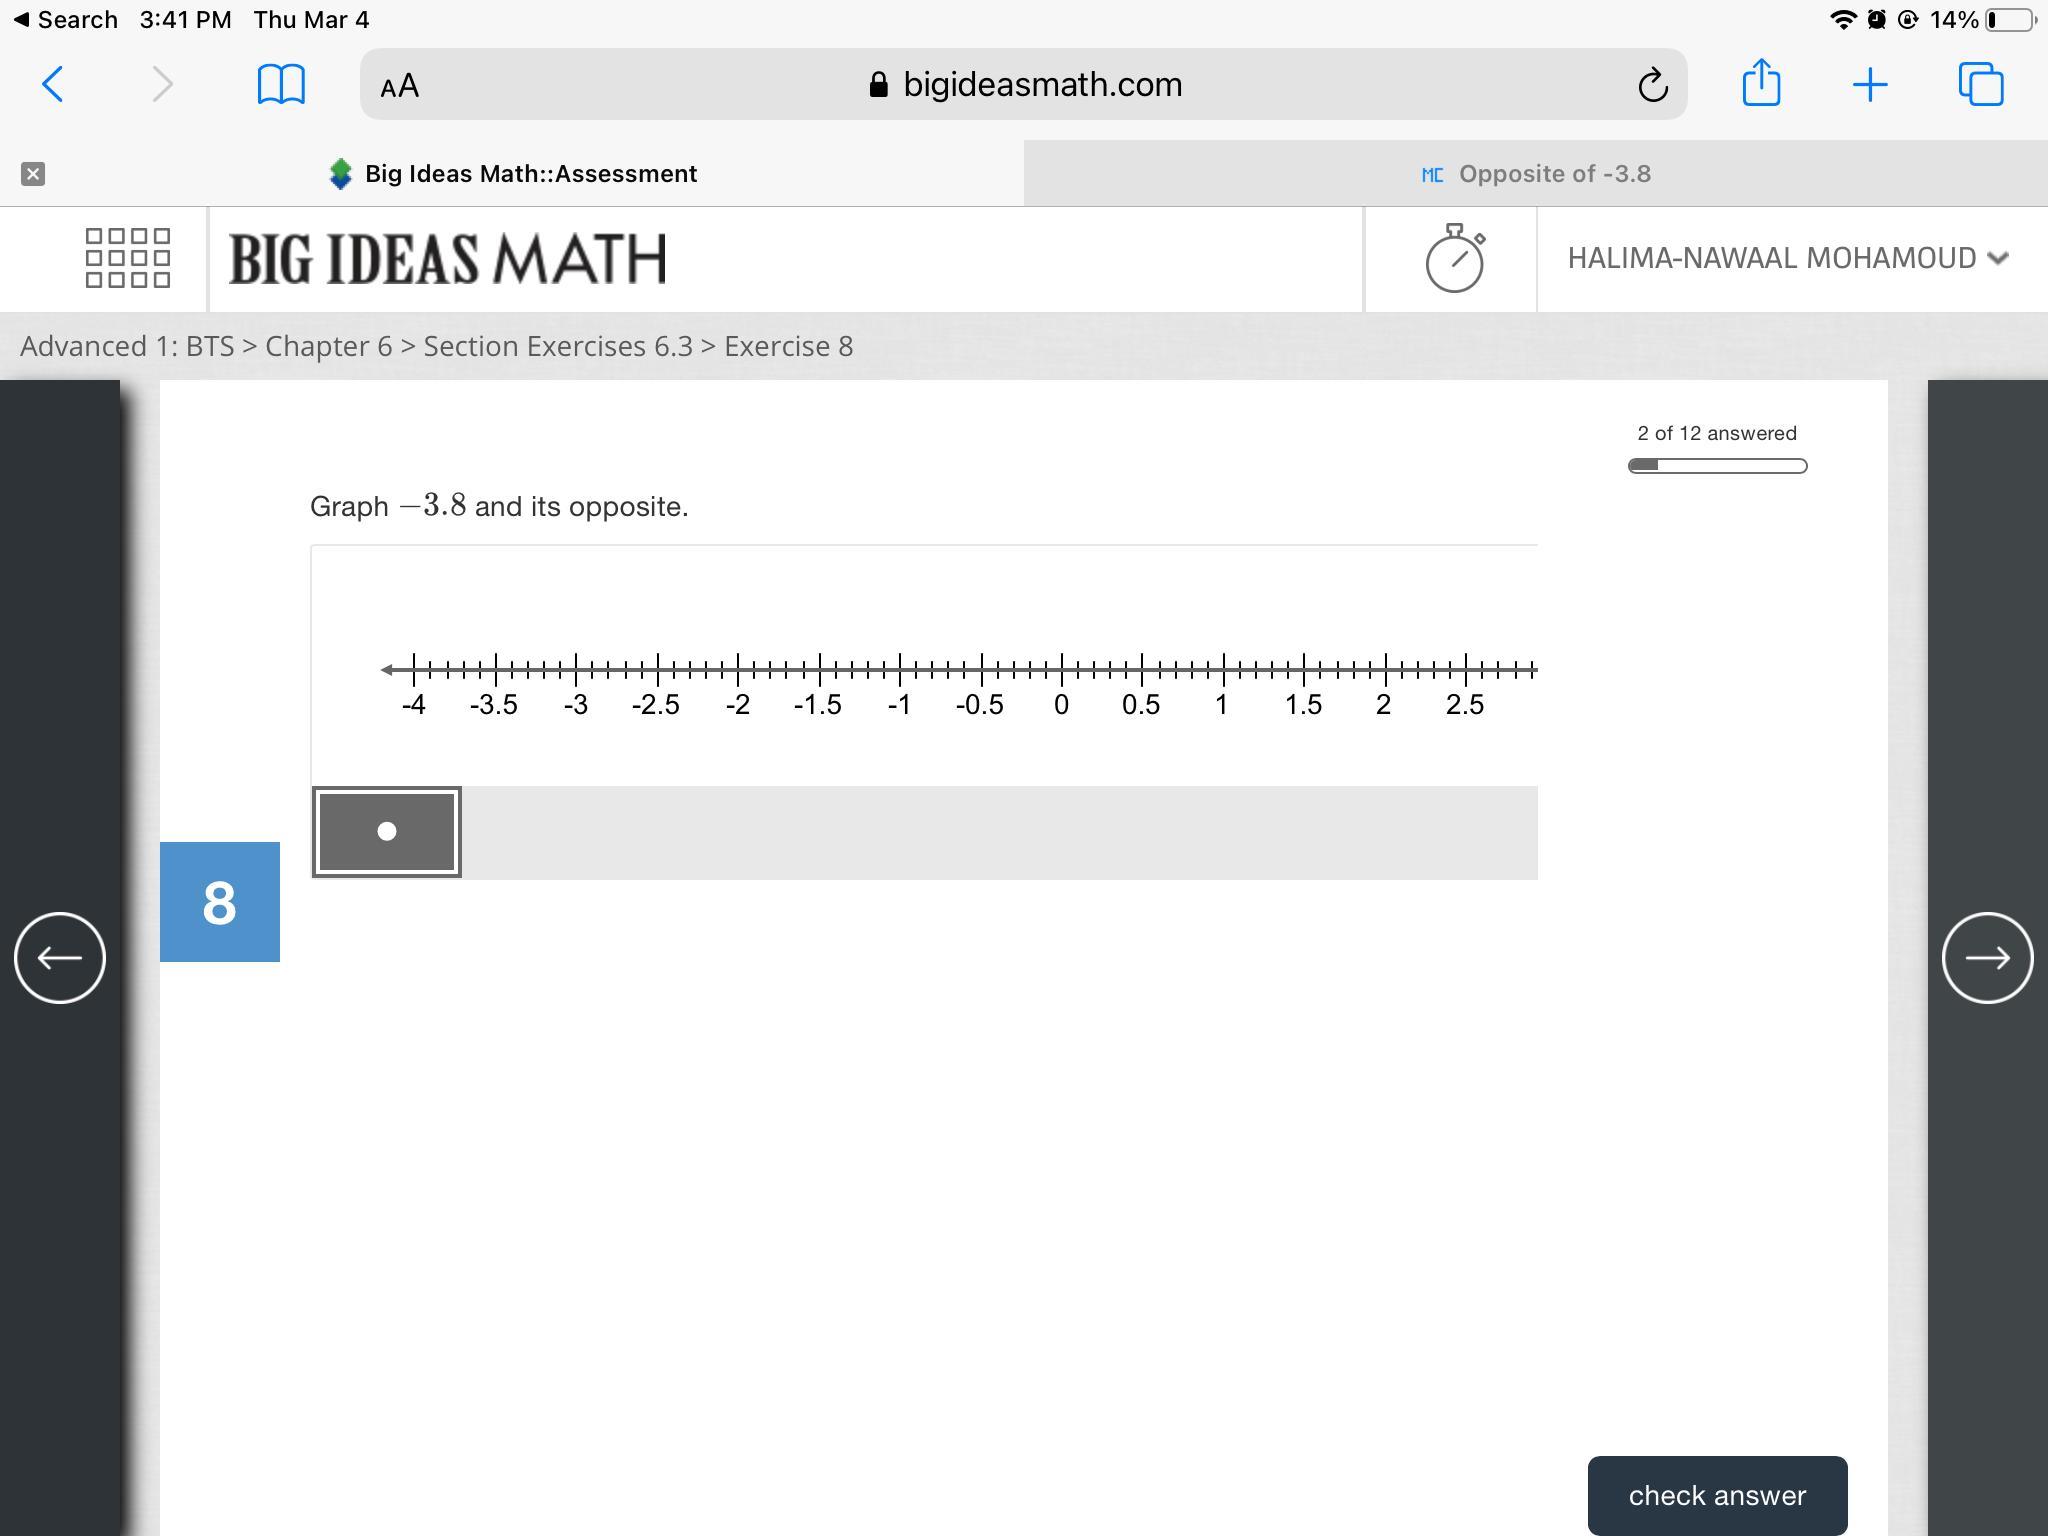This screenshot has width=2048, height=1536.
Task: Go to next exercise with right arrow
Action: point(1987,958)
